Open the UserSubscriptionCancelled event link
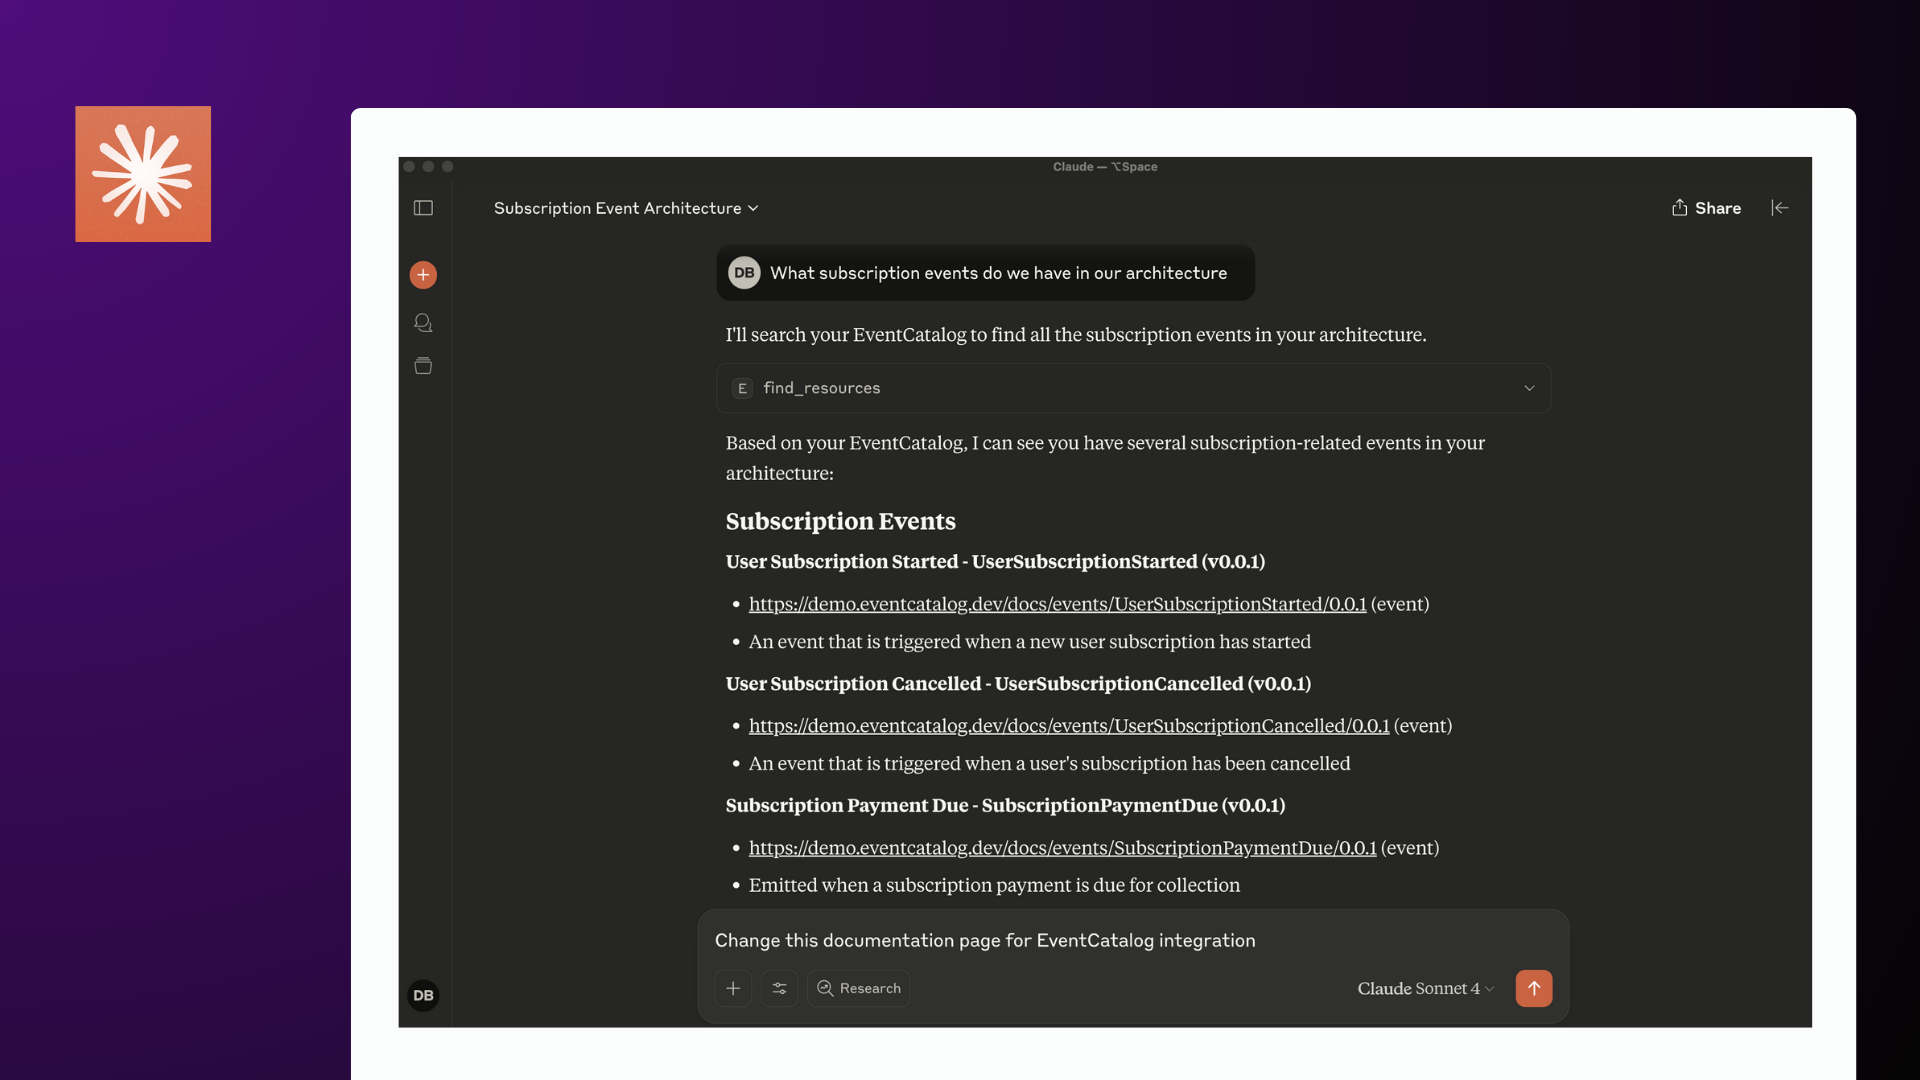The image size is (1920, 1080). (x=1068, y=726)
